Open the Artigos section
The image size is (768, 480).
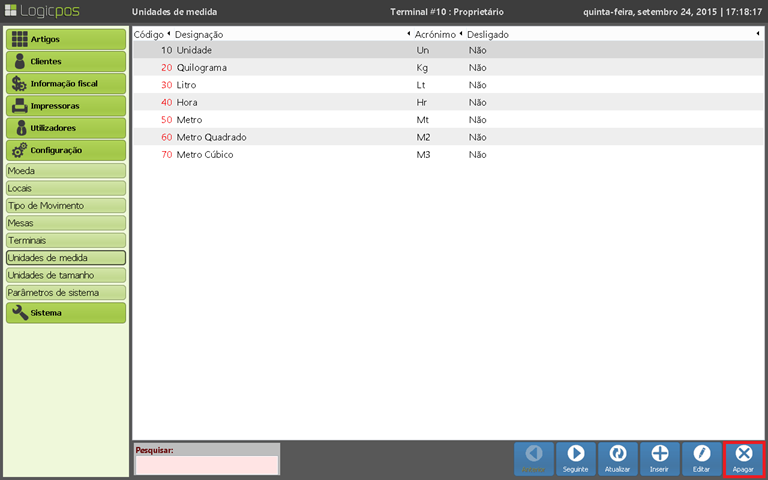point(66,39)
